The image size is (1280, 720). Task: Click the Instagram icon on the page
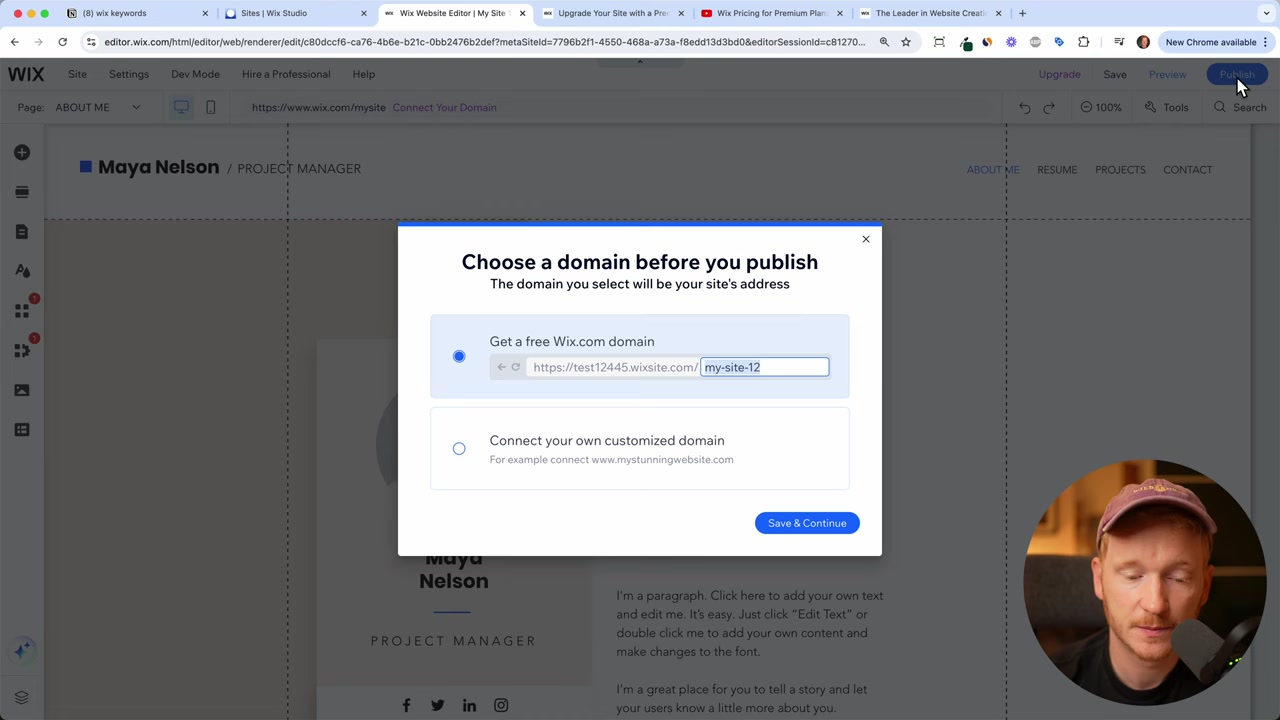(501, 705)
